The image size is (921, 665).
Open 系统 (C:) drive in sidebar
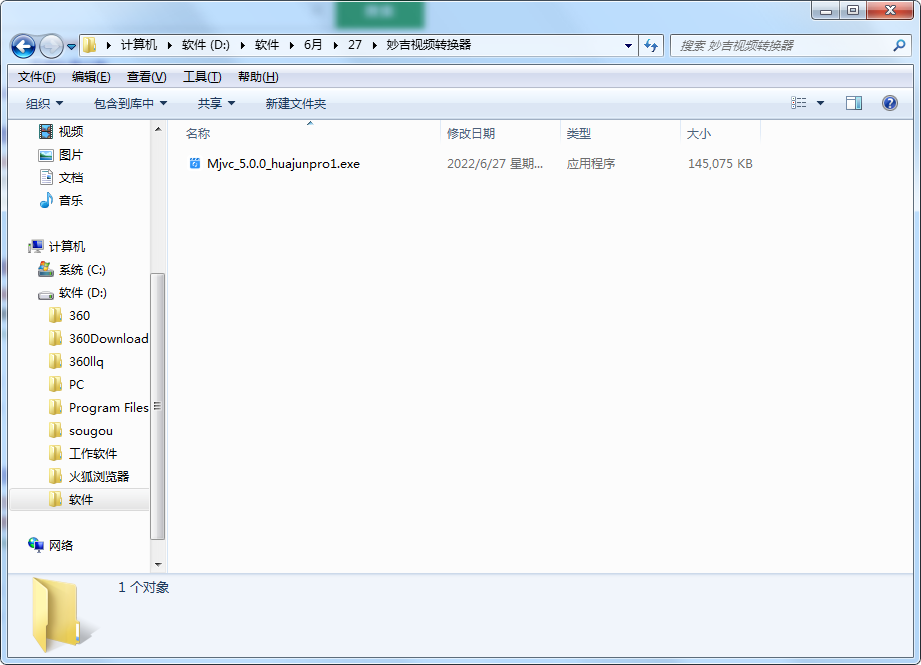72,270
